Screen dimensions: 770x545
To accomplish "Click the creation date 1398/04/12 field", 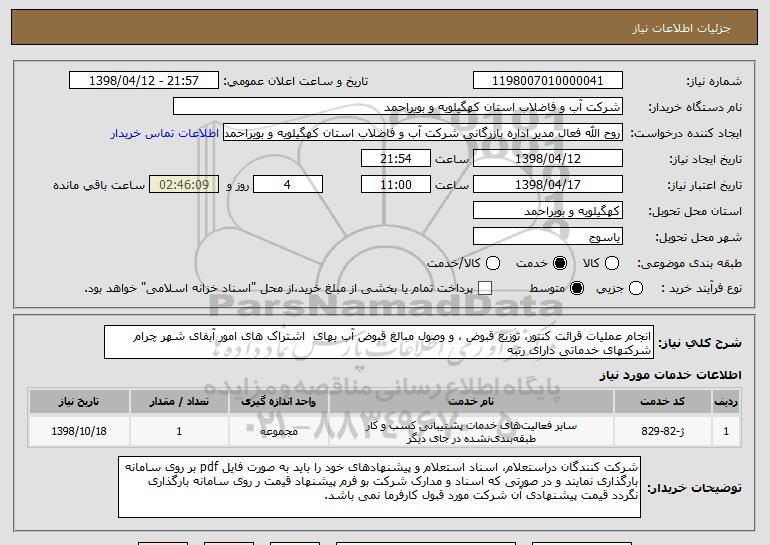I will tap(548, 159).
